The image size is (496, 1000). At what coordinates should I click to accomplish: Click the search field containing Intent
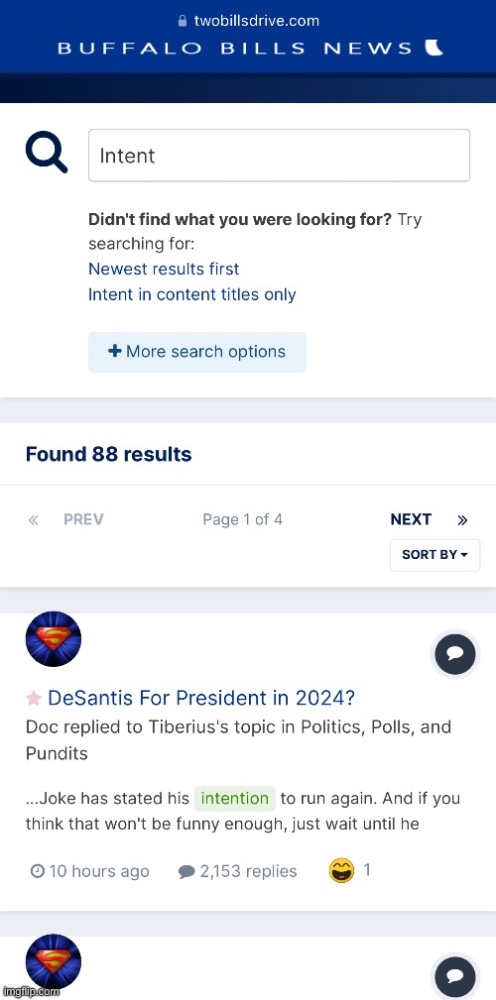(x=279, y=156)
